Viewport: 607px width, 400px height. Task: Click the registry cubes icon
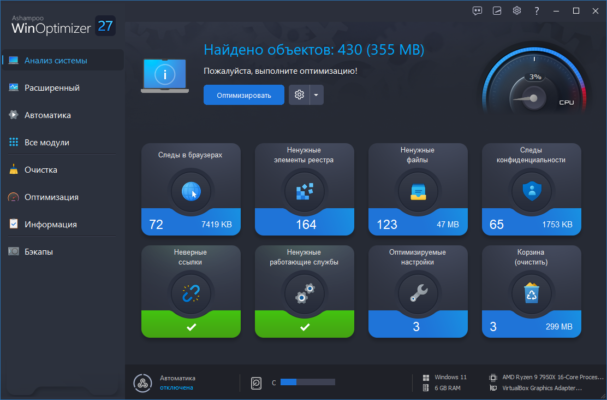click(x=305, y=191)
